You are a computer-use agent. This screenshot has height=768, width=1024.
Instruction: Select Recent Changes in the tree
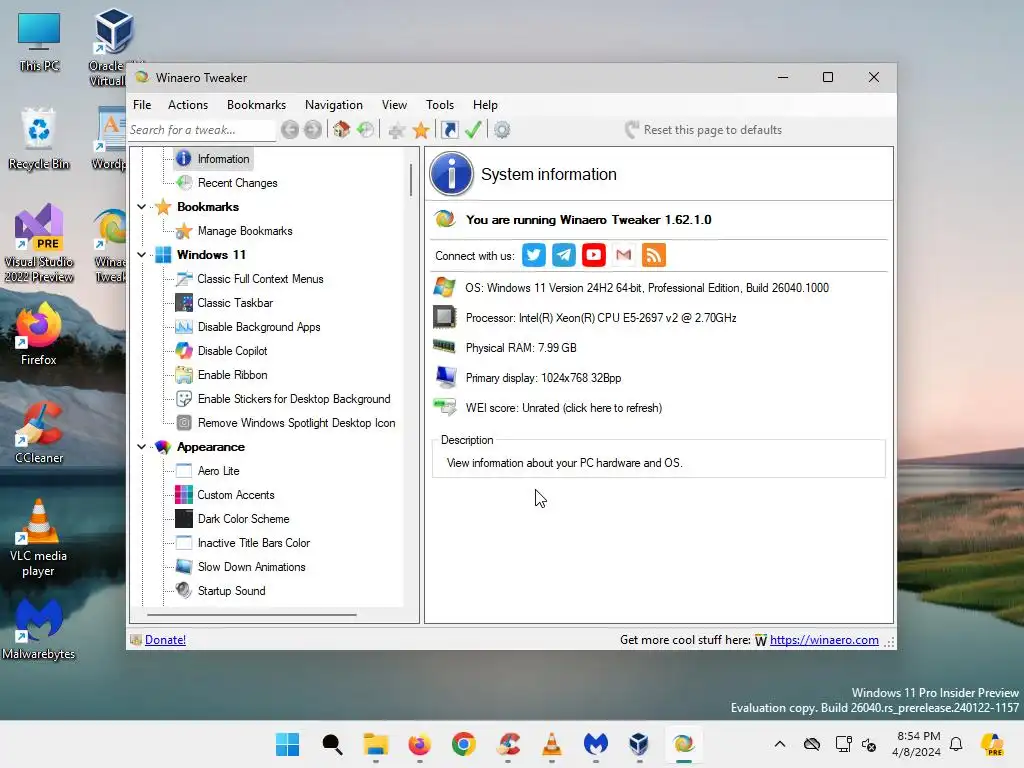point(237,183)
